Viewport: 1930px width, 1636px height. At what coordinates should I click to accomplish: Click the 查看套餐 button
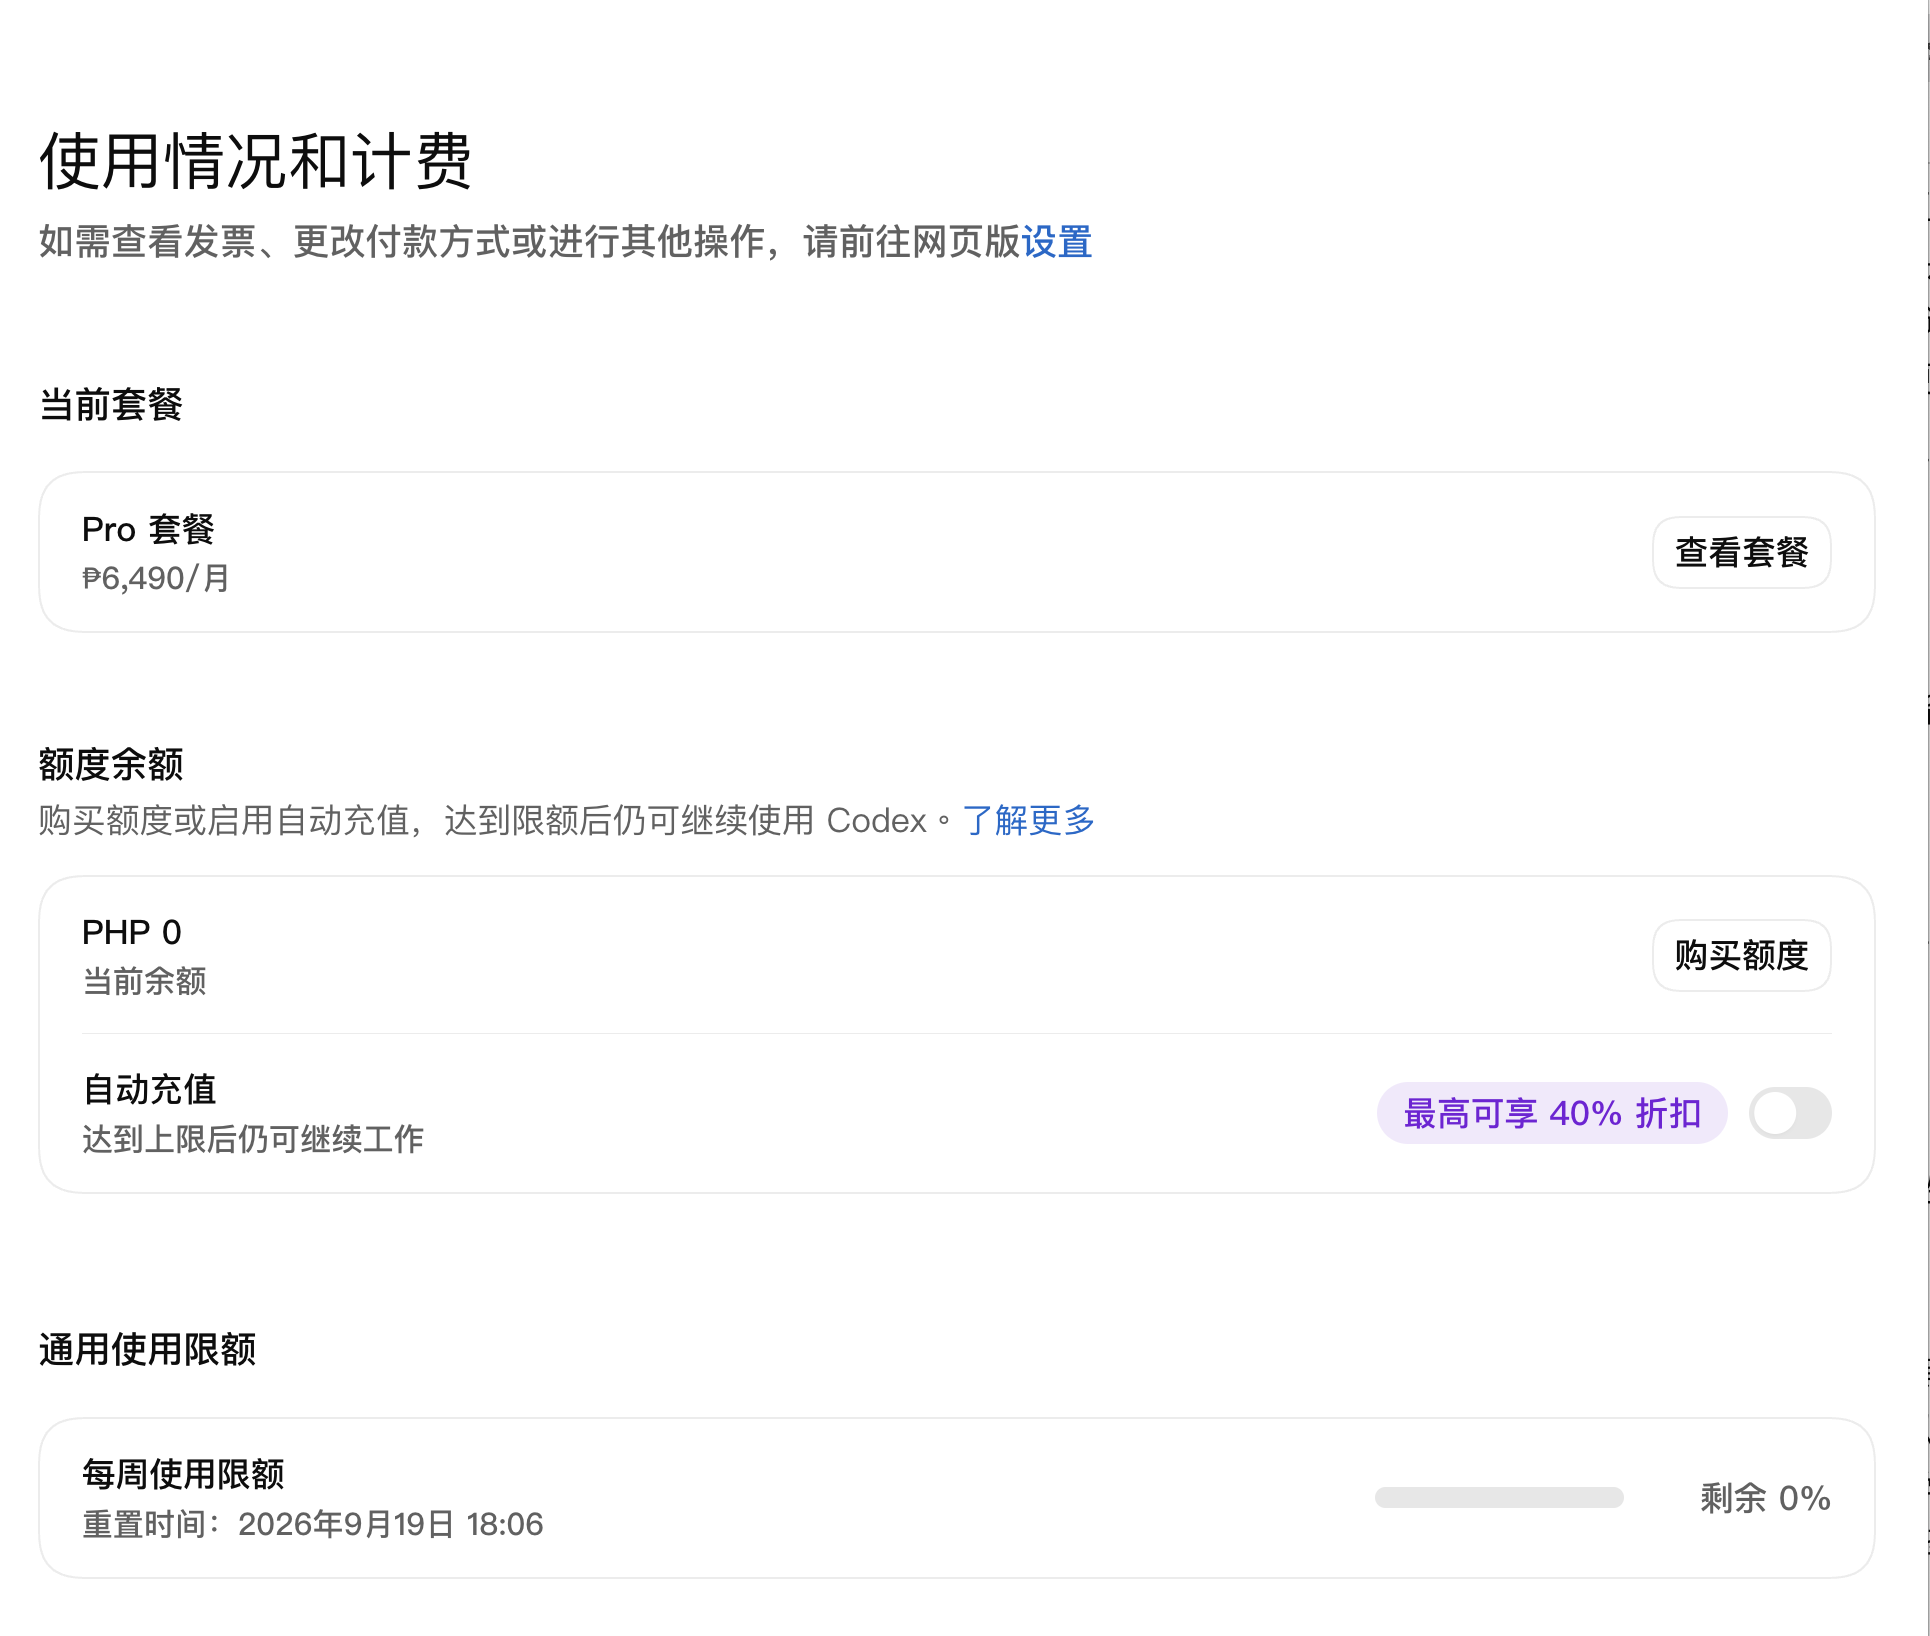(1741, 552)
